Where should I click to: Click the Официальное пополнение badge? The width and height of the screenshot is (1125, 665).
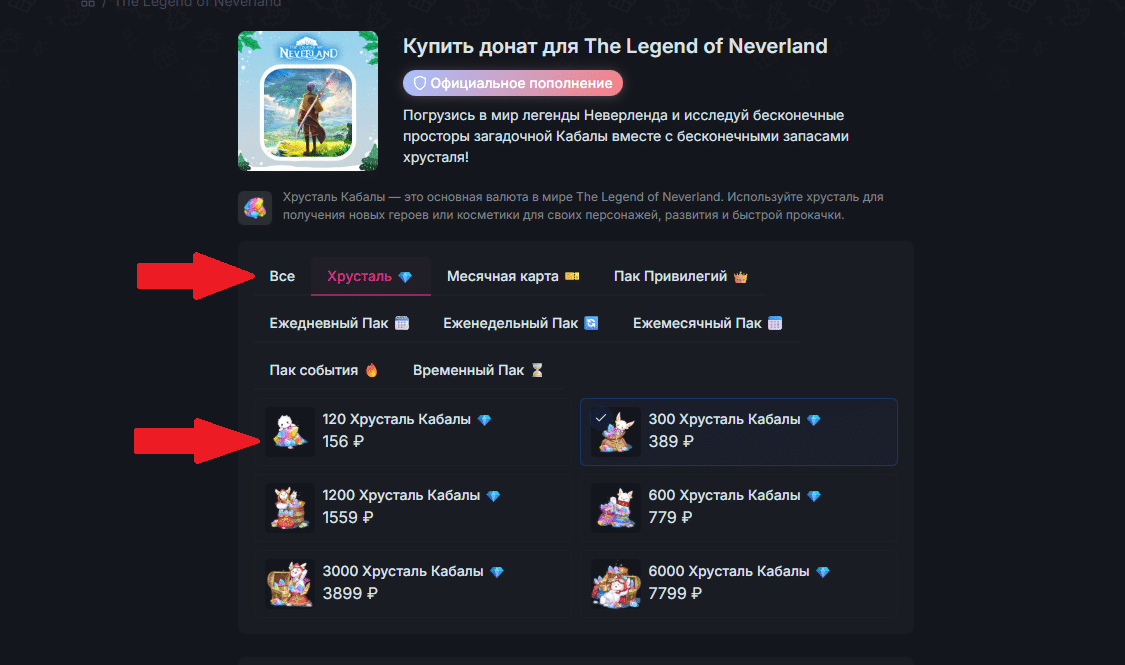(512, 83)
